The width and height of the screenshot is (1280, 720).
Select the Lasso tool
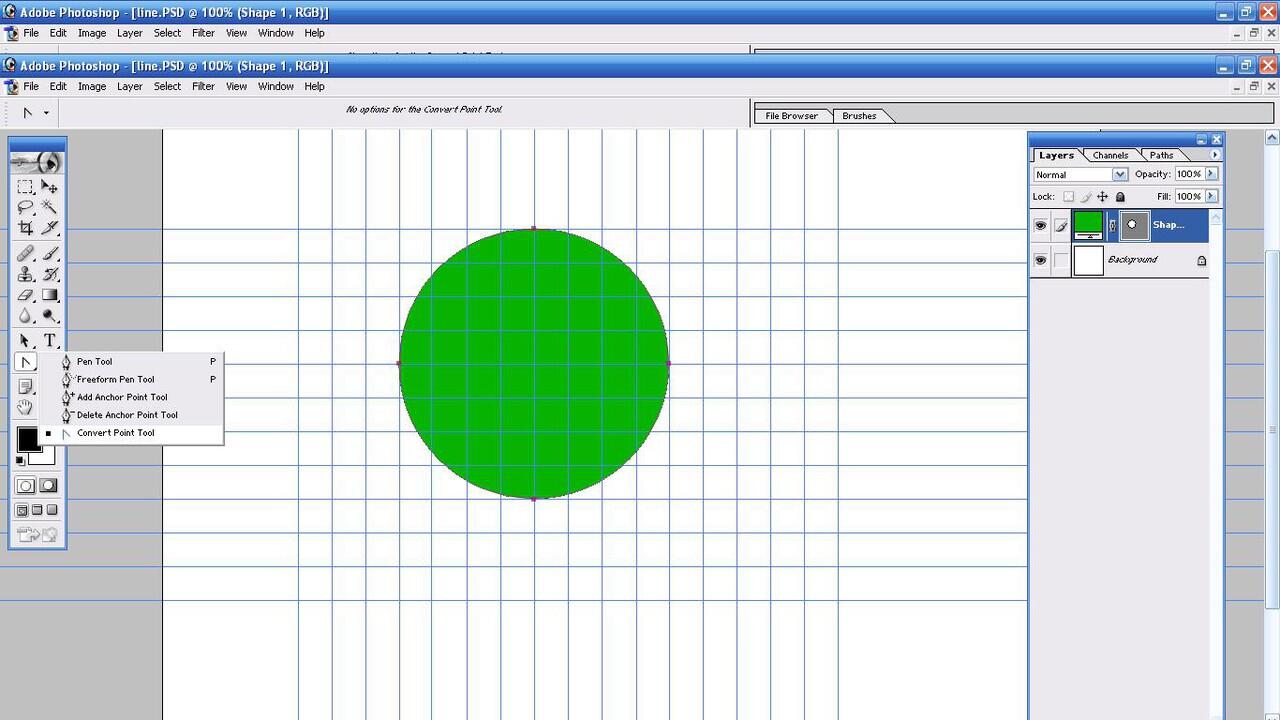click(26, 207)
